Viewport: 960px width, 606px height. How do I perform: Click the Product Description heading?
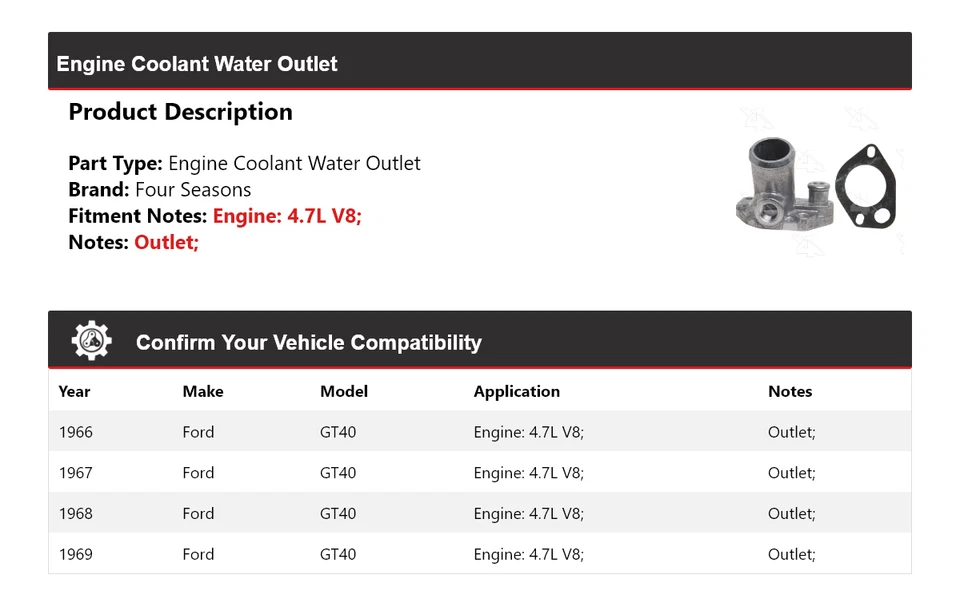point(180,112)
